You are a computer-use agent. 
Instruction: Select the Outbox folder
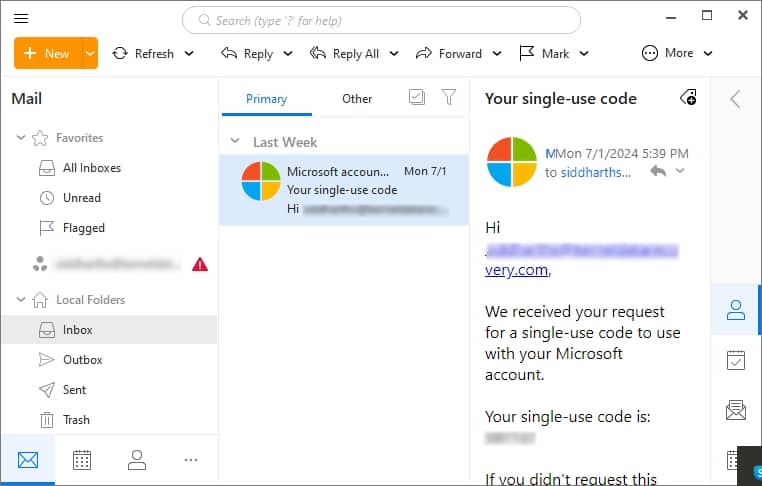109,360
